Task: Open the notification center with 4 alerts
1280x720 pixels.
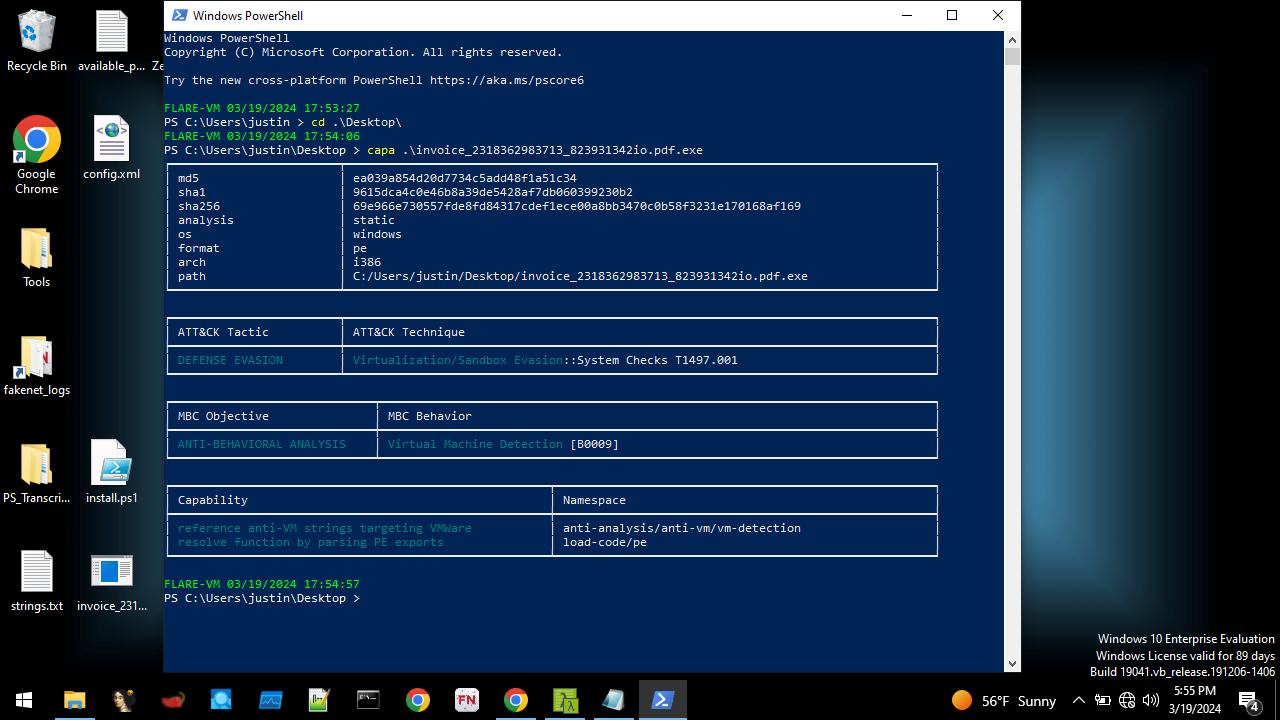Action: 1248,700
